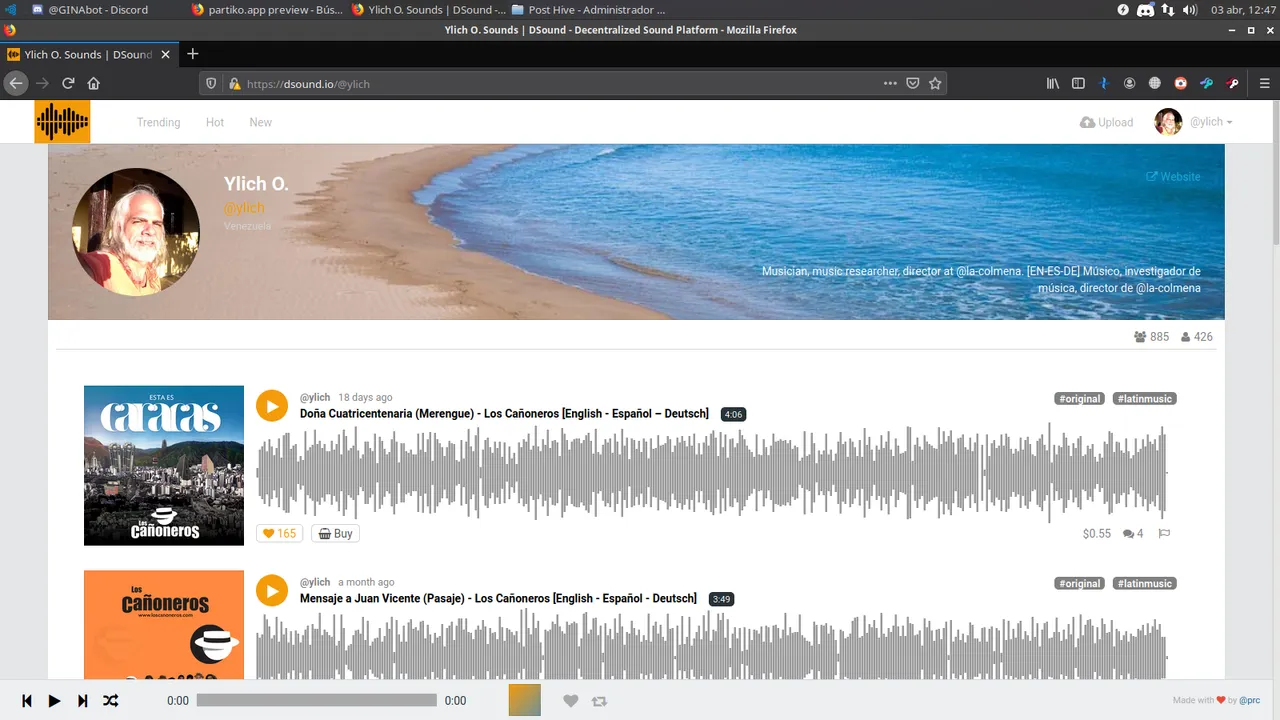The height and width of the screenshot is (720, 1280).
Task: Play the Mensaje a Juan Vicente track
Action: 272,590
